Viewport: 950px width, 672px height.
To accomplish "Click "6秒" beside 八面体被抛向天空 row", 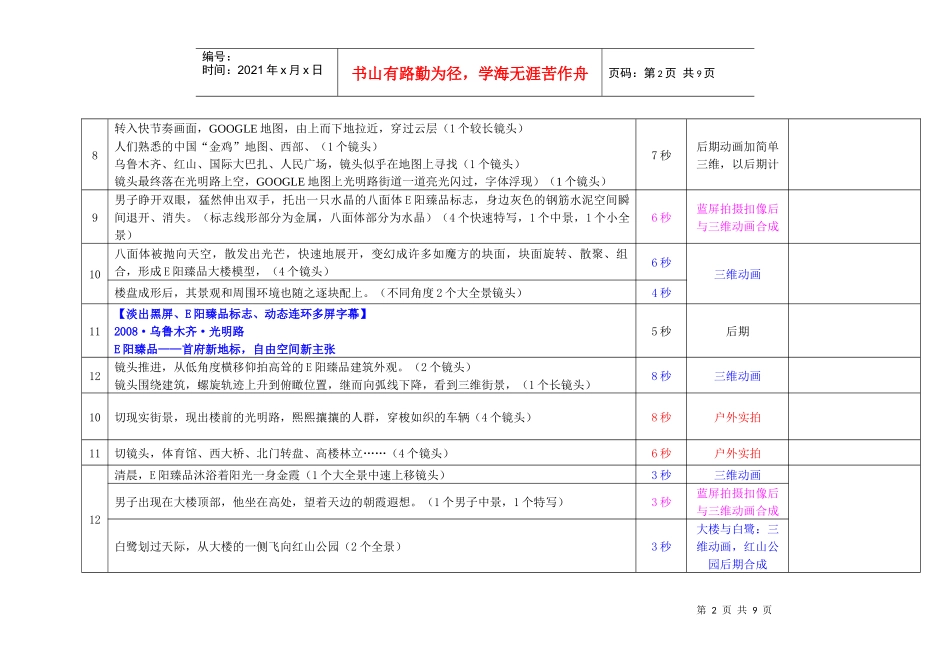I will coord(661,262).
